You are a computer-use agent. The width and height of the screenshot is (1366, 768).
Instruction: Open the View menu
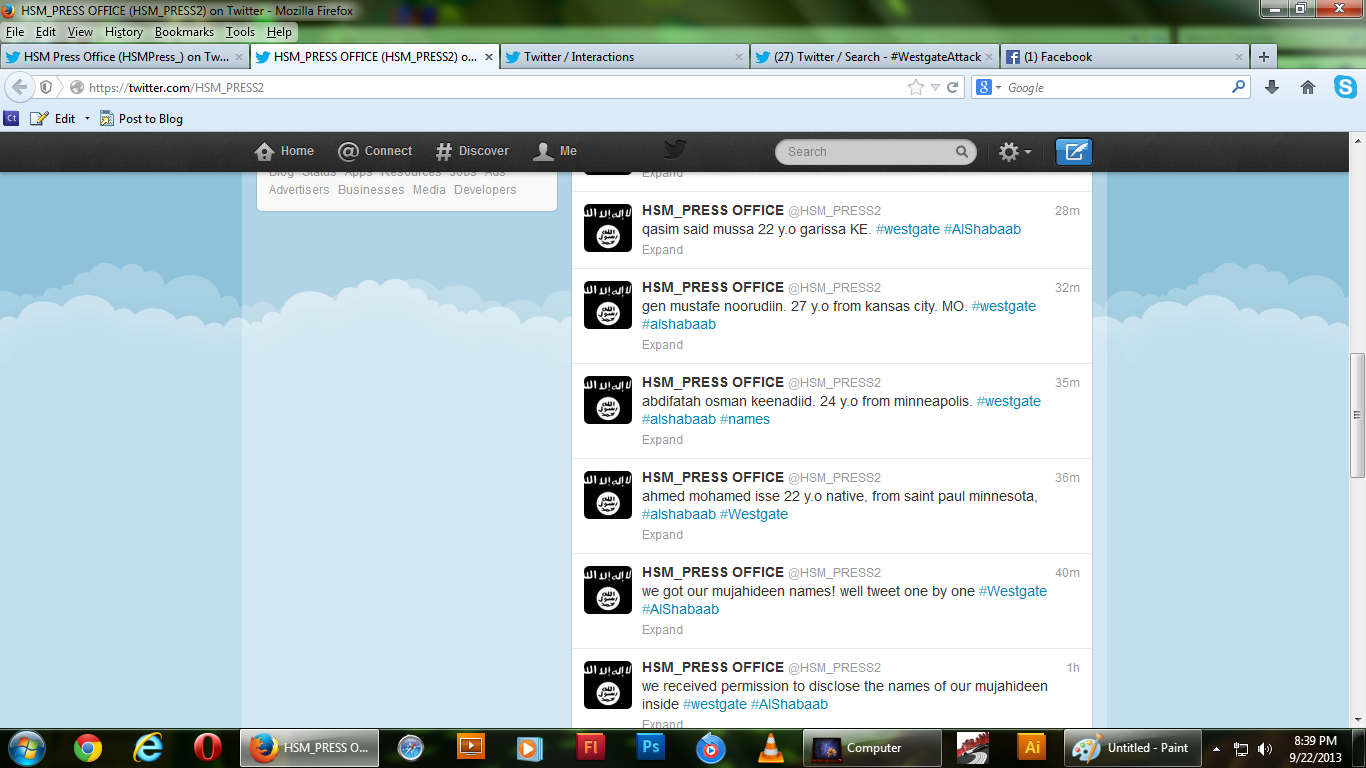pos(80,32)
